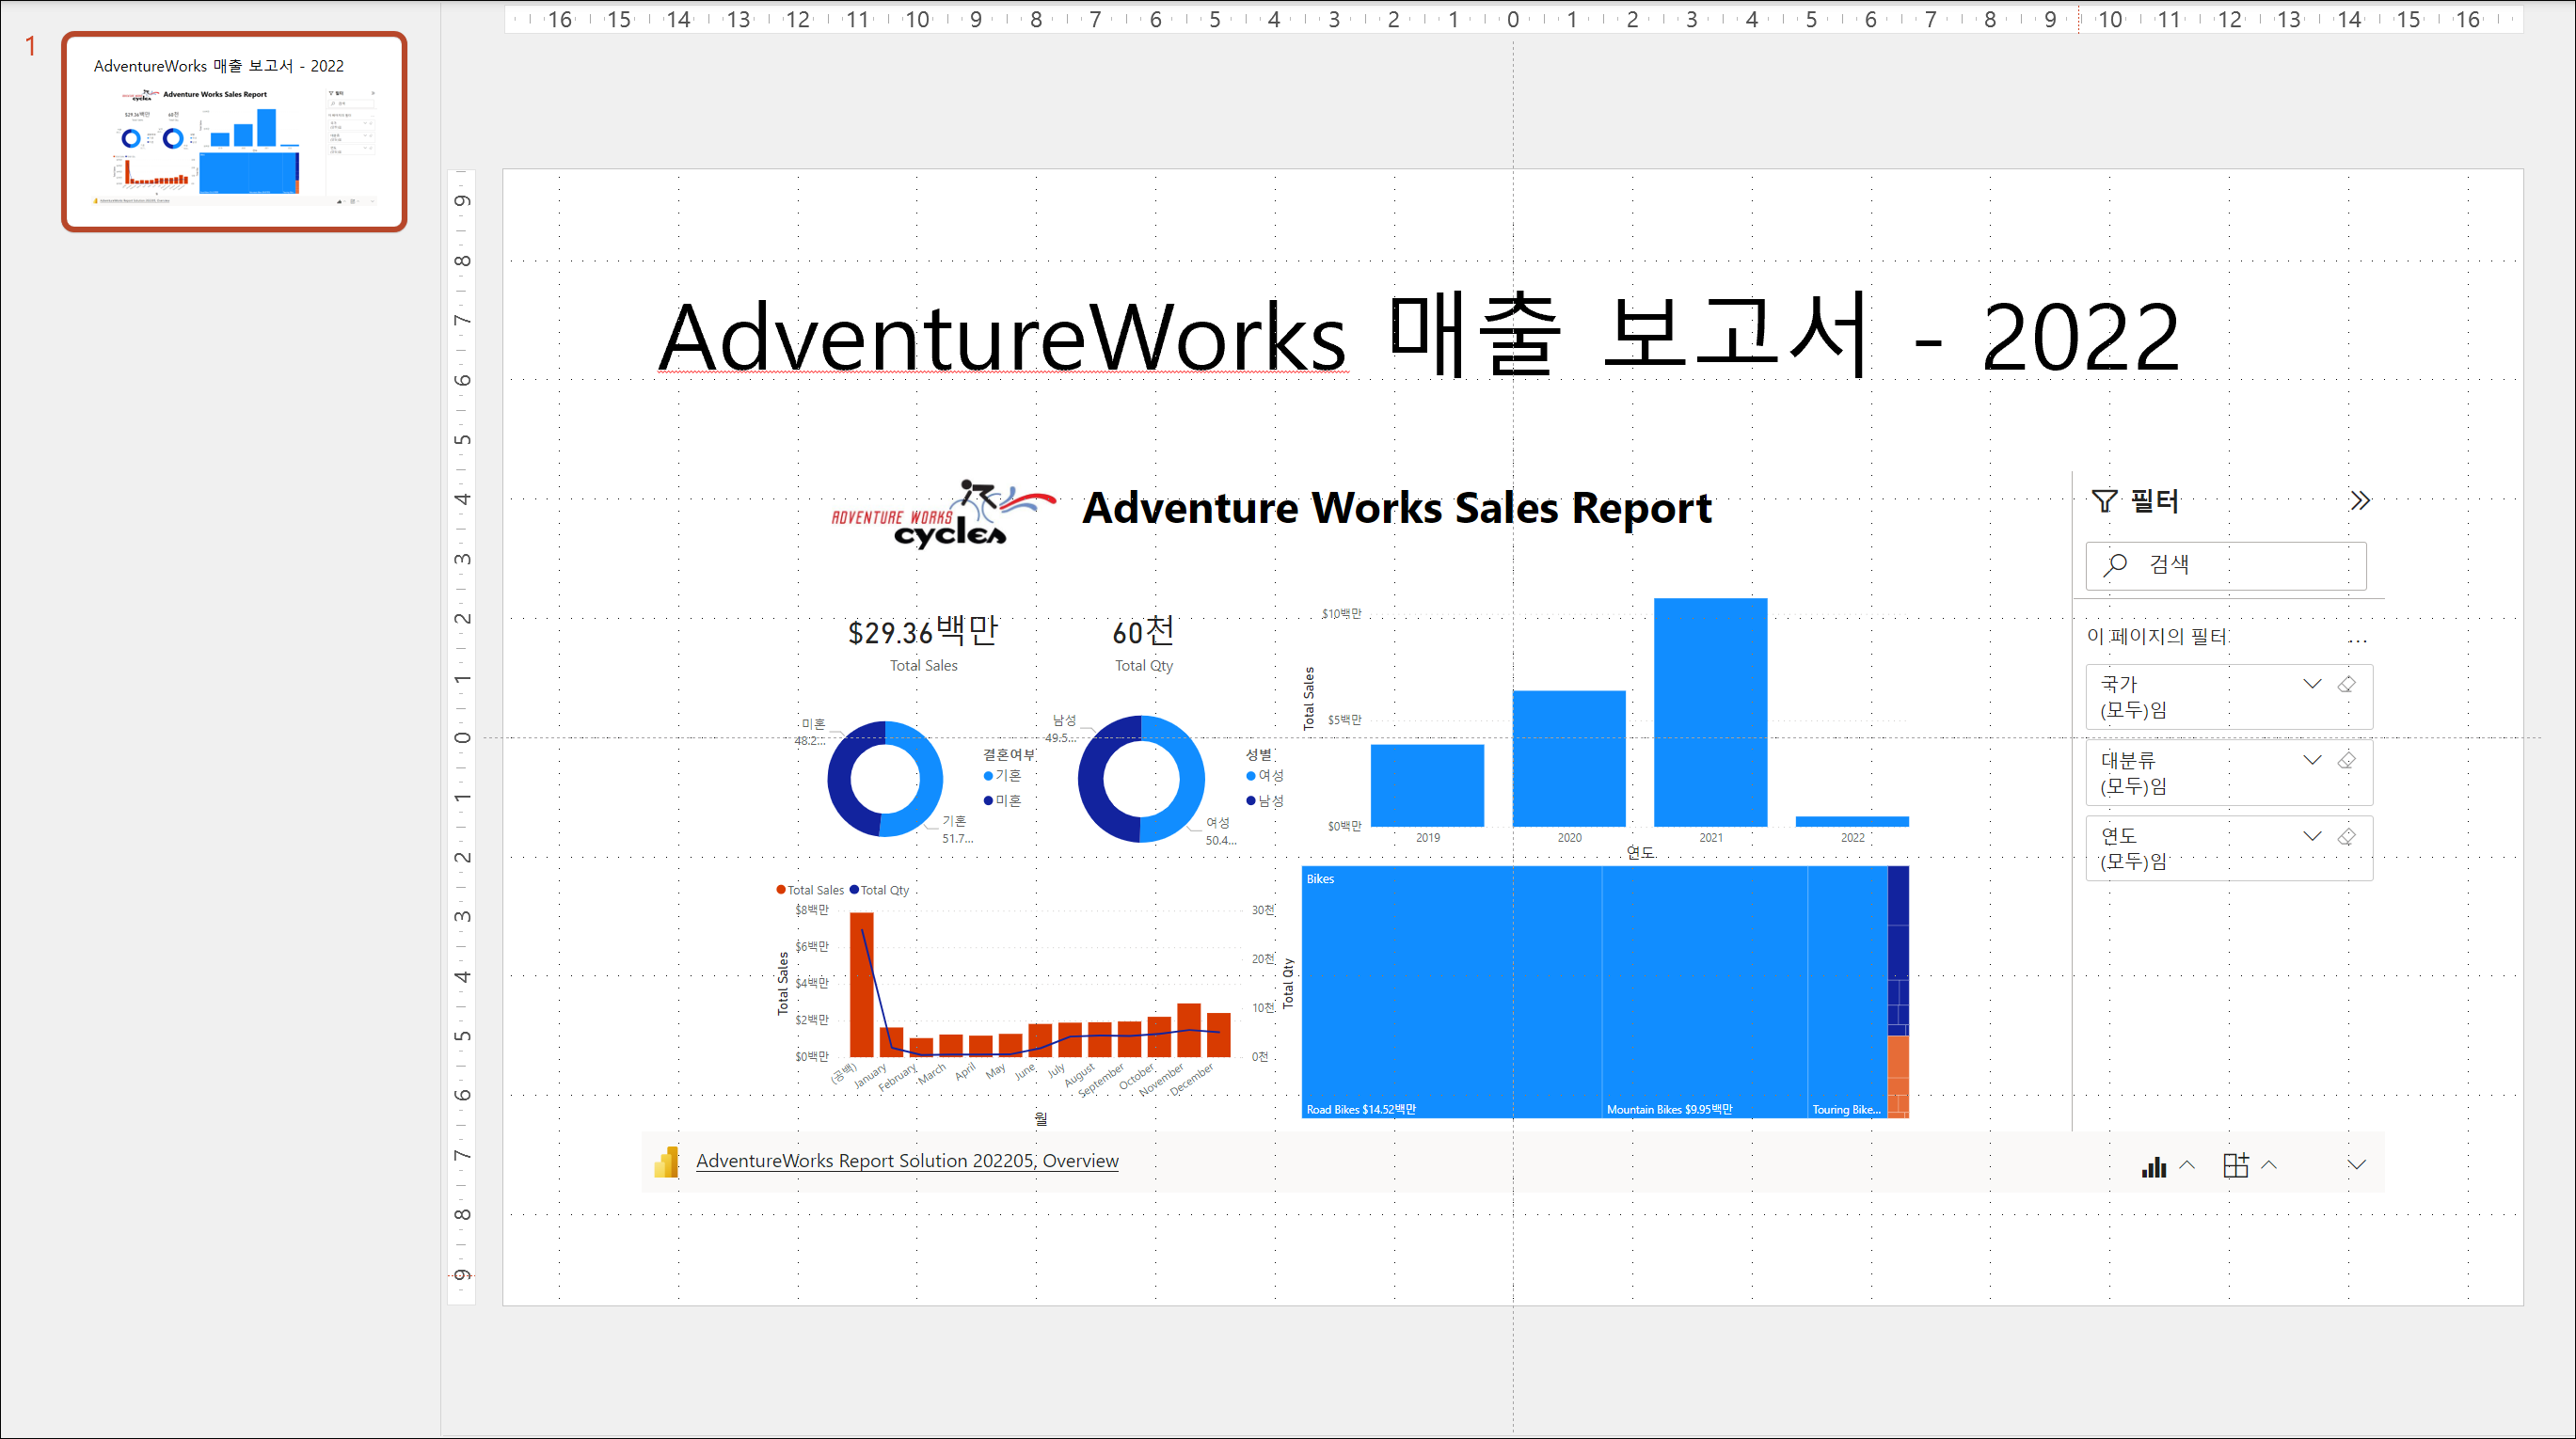Click the Road Bikes treemap tile

coord(1450,990)
